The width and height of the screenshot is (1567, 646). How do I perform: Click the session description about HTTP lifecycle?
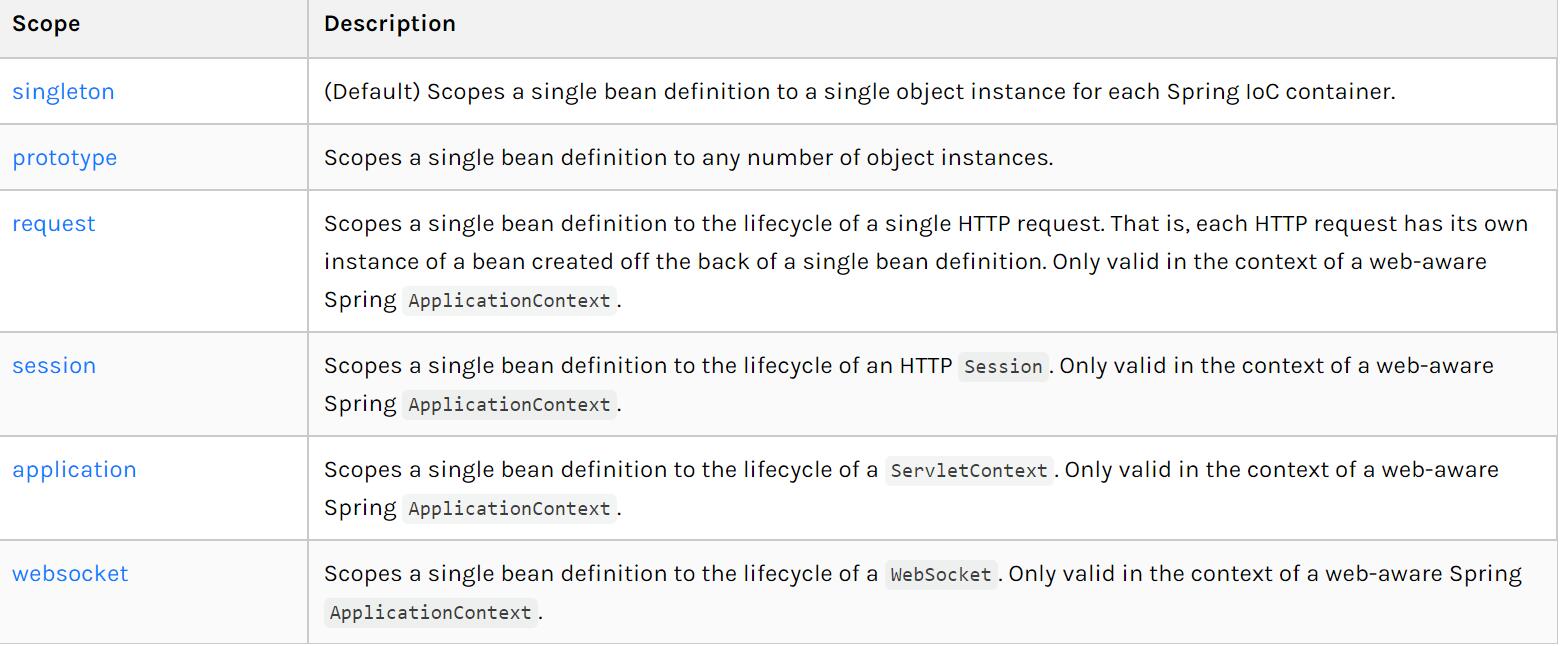point(909,385)
